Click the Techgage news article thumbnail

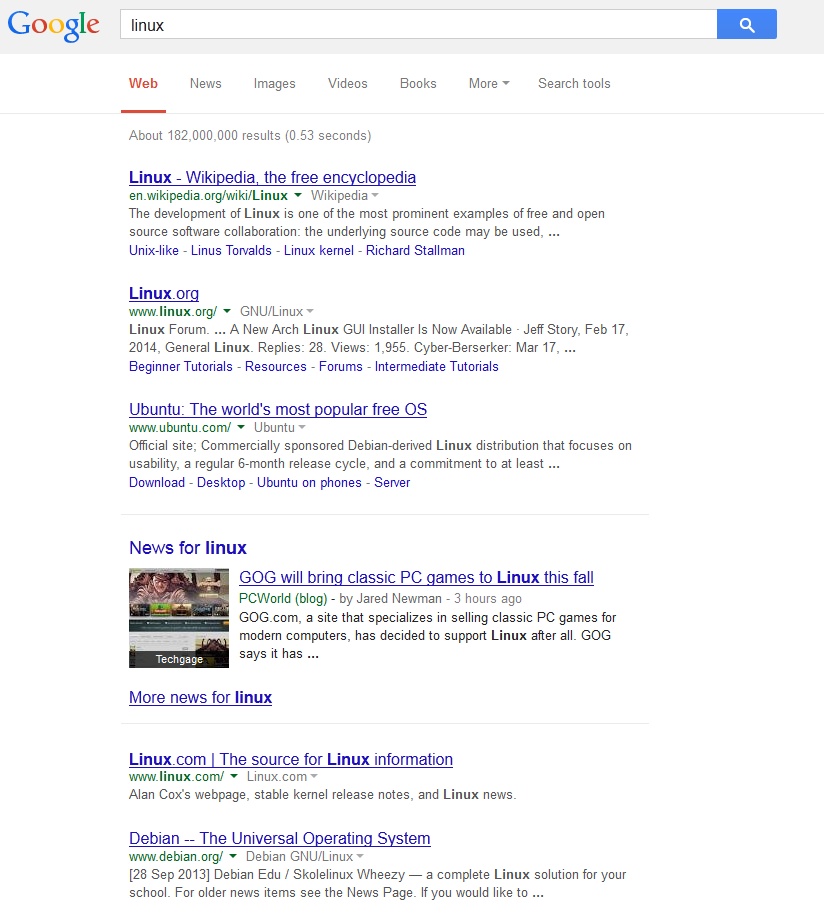tap(178, 617)
